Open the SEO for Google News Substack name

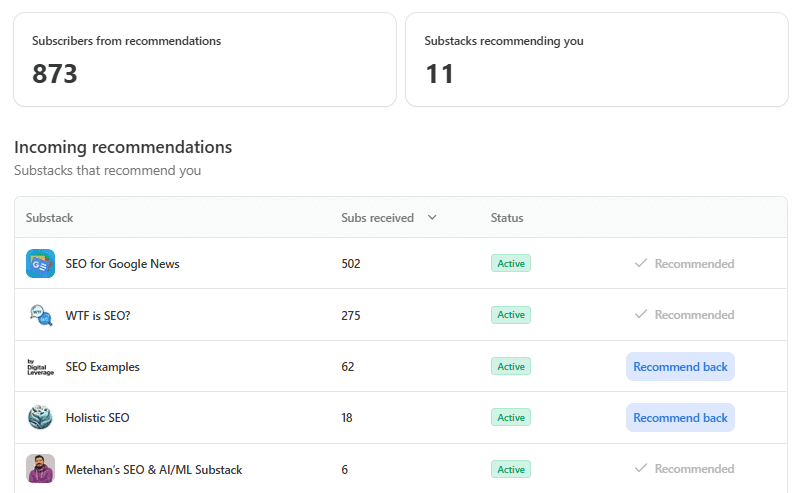click(122, 264)
